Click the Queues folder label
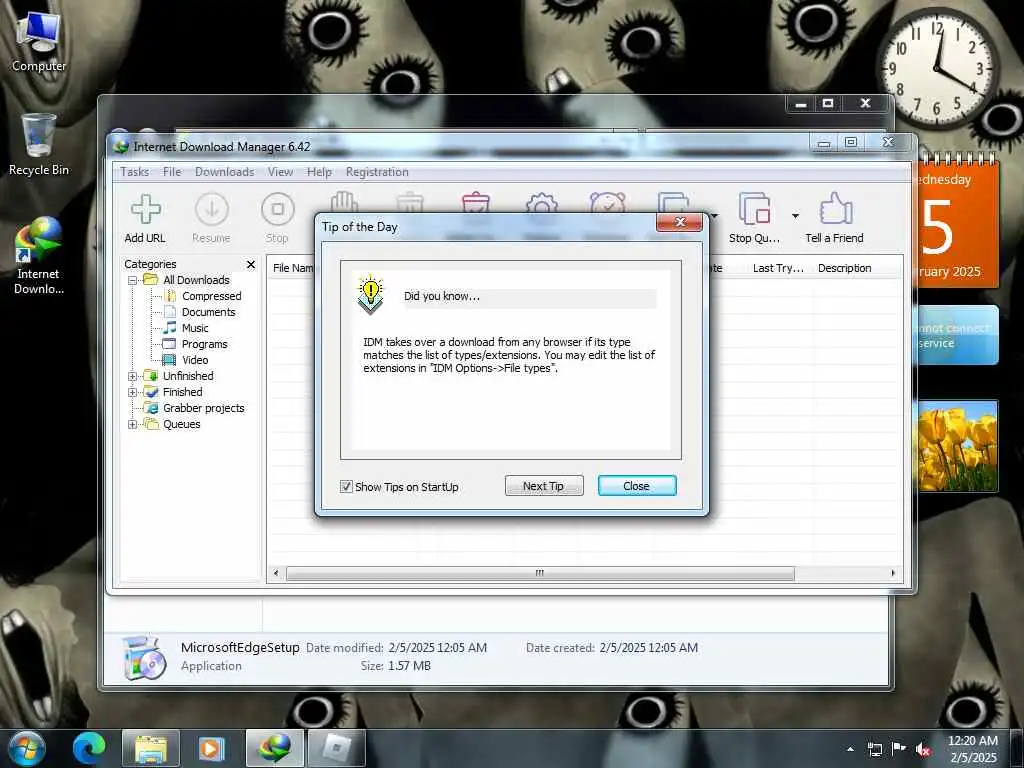This screenshot has height=768, width=1024. [x=182, y=424]
